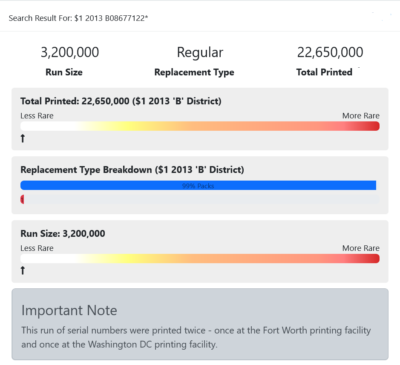This screenshot has width=400, height=365.
Task: Click 'More Rare' label on Total Printed card
Action: (361, 116)
